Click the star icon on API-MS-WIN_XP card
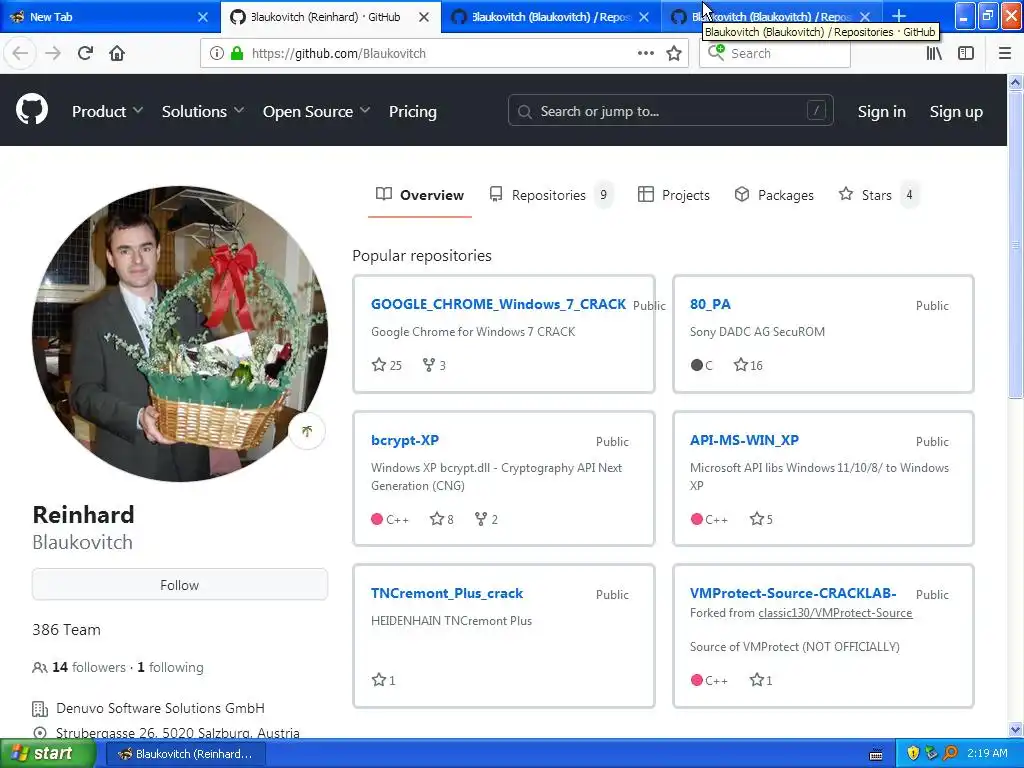 757,519
